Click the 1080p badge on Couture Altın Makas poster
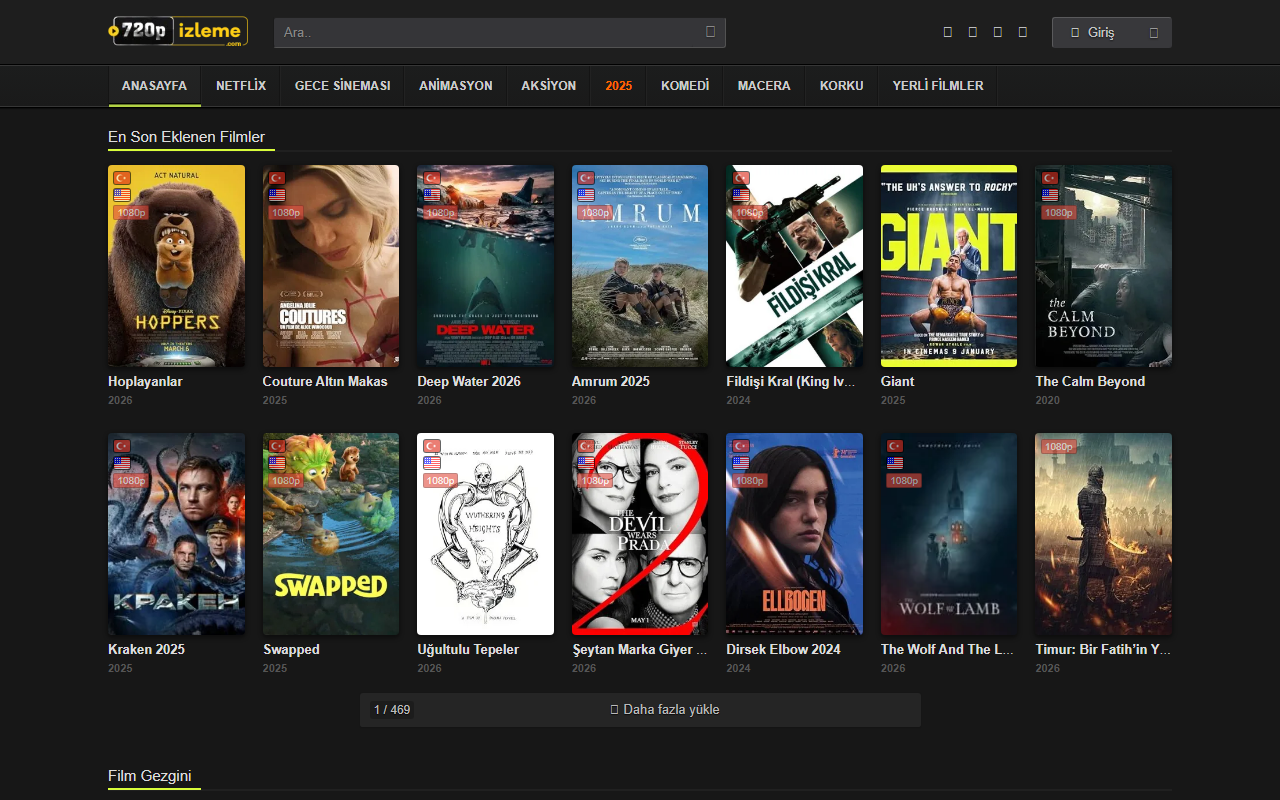Viewport: 1280px width, 800px height. click(286, 213)
